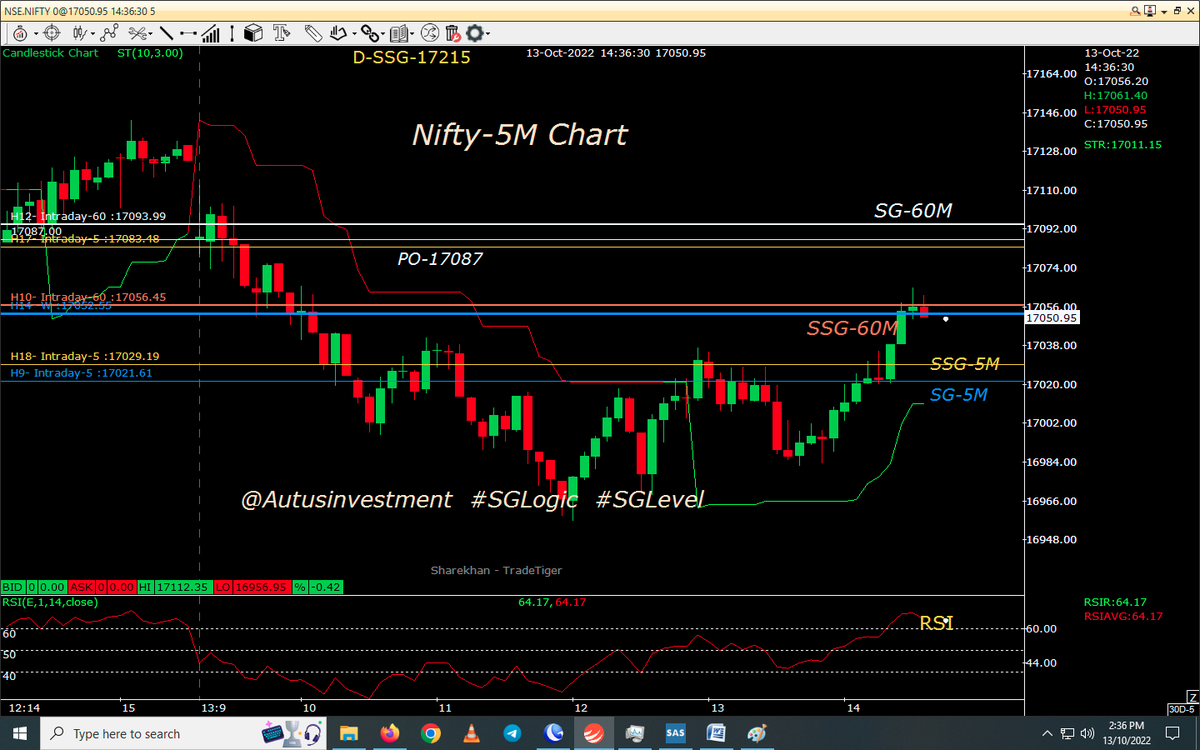Click the pencil tag icon in toolbar
The height and width of the screenshot is (750, 1200).
pos(313,33)
